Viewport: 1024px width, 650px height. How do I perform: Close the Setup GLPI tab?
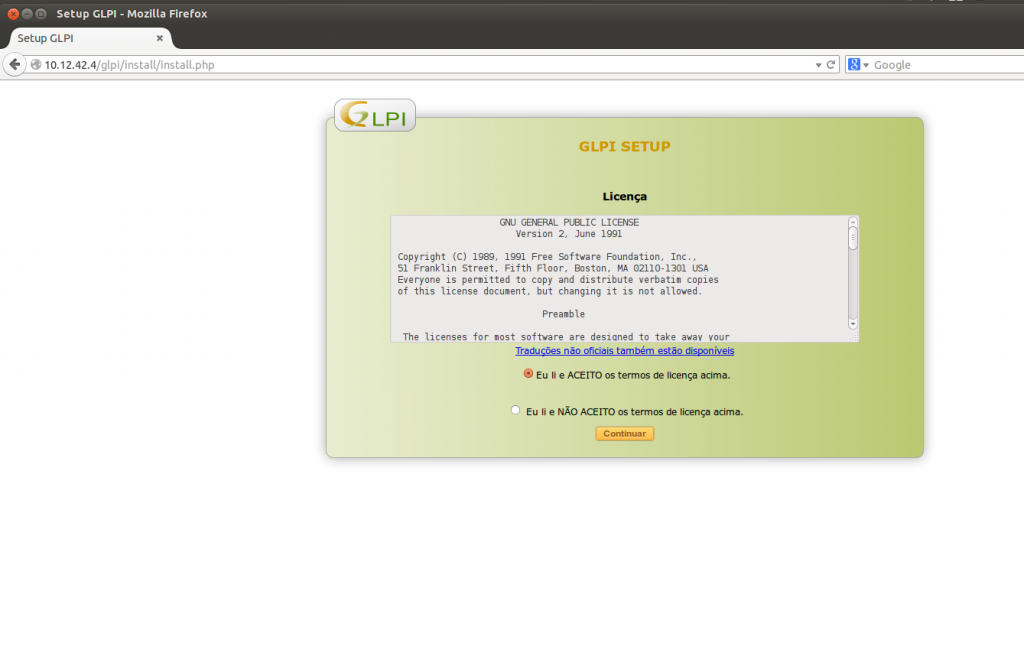(x=159, y=38)
